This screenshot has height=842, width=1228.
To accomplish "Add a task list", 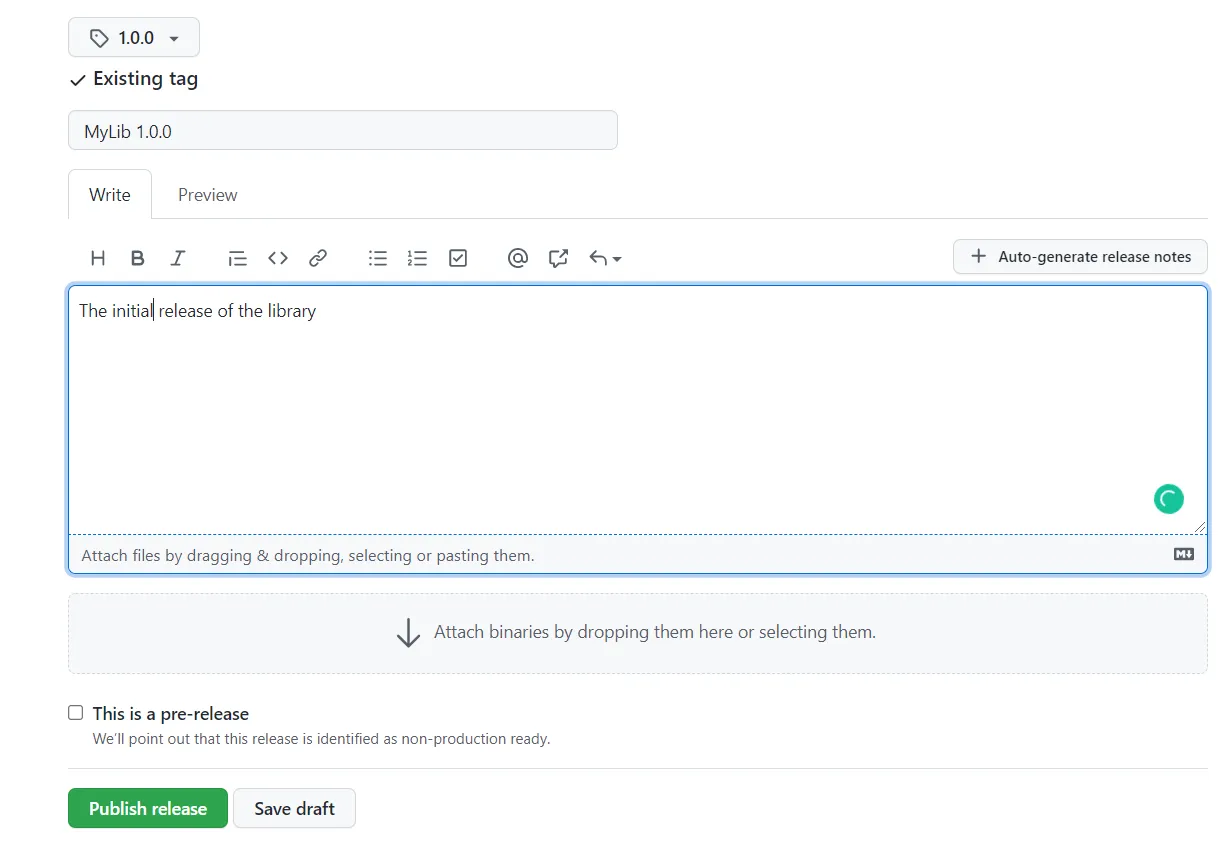I will [458, 258].
